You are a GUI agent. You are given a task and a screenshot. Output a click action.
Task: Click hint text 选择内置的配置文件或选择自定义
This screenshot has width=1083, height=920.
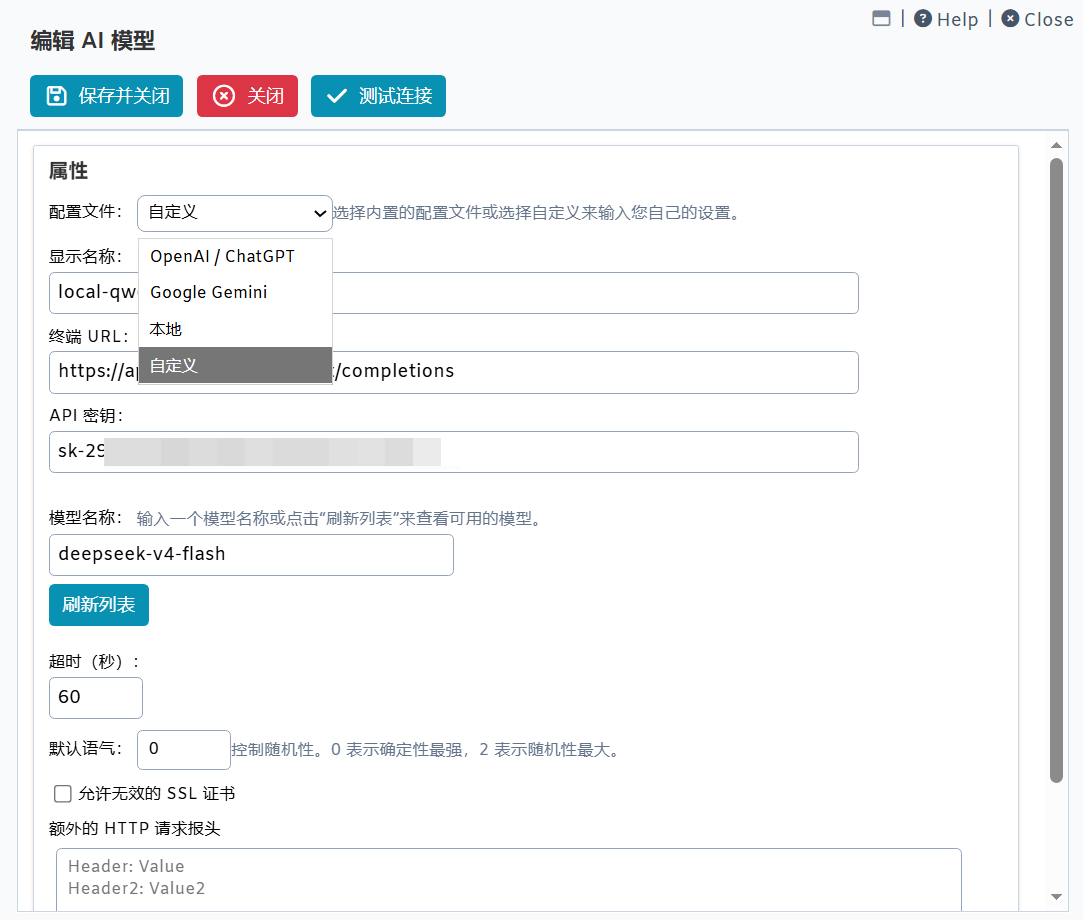(x=538, y=213)
